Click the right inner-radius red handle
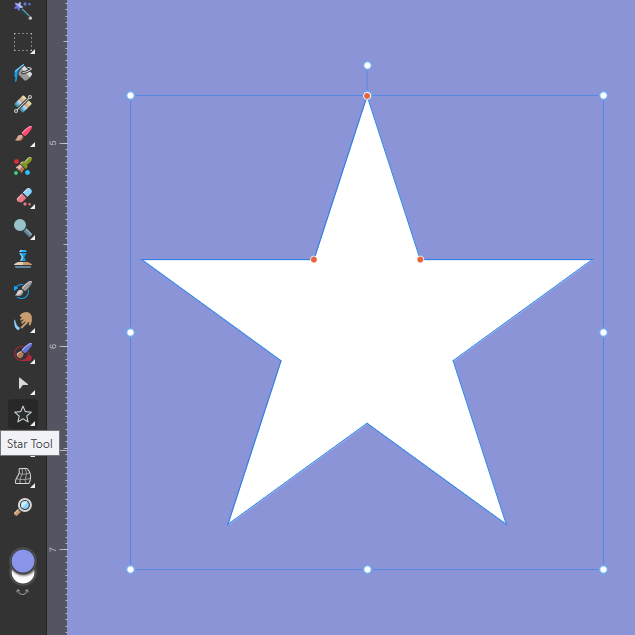Screen dimensions: 635x635 pyautogui.click(x=420, y=259)
